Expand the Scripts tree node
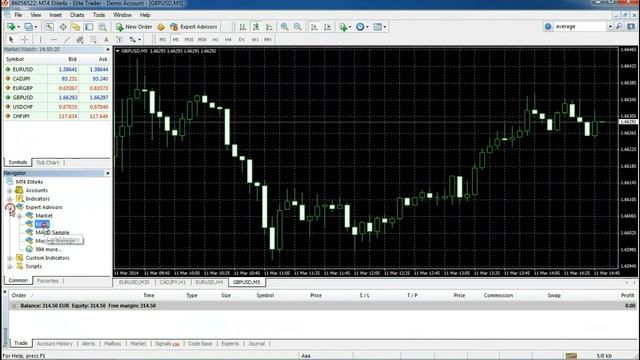Screen dimensions: 640x360 (9, 267)
